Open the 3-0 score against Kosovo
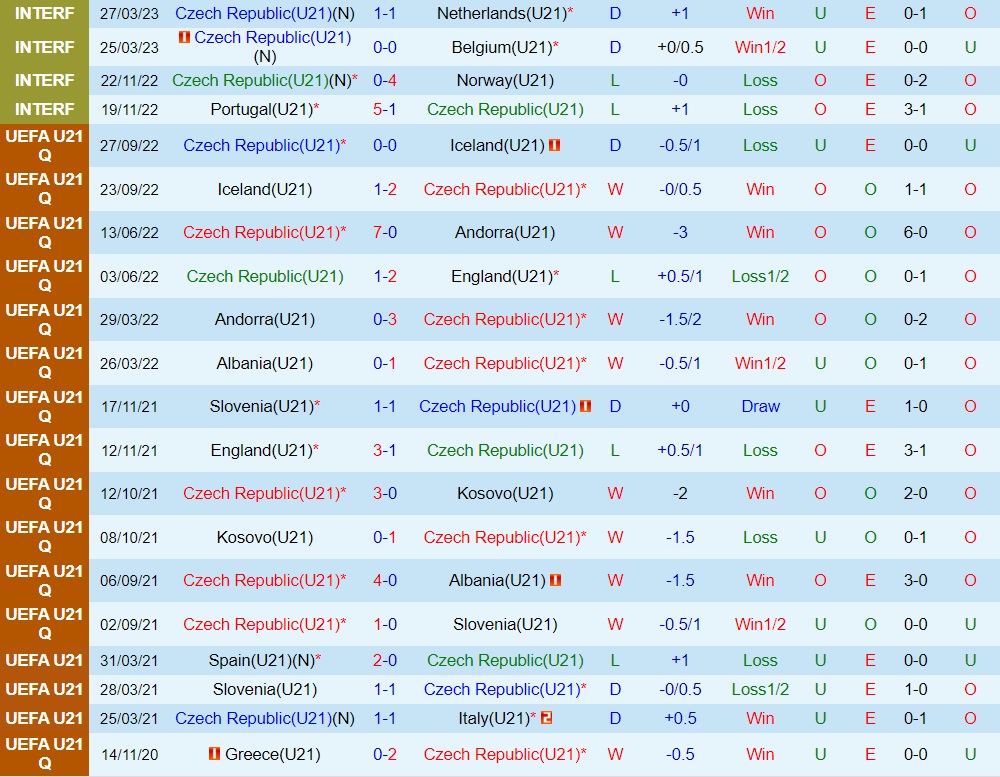The height and width of the screenshot is (777, 1000). (x=385, y=493)
